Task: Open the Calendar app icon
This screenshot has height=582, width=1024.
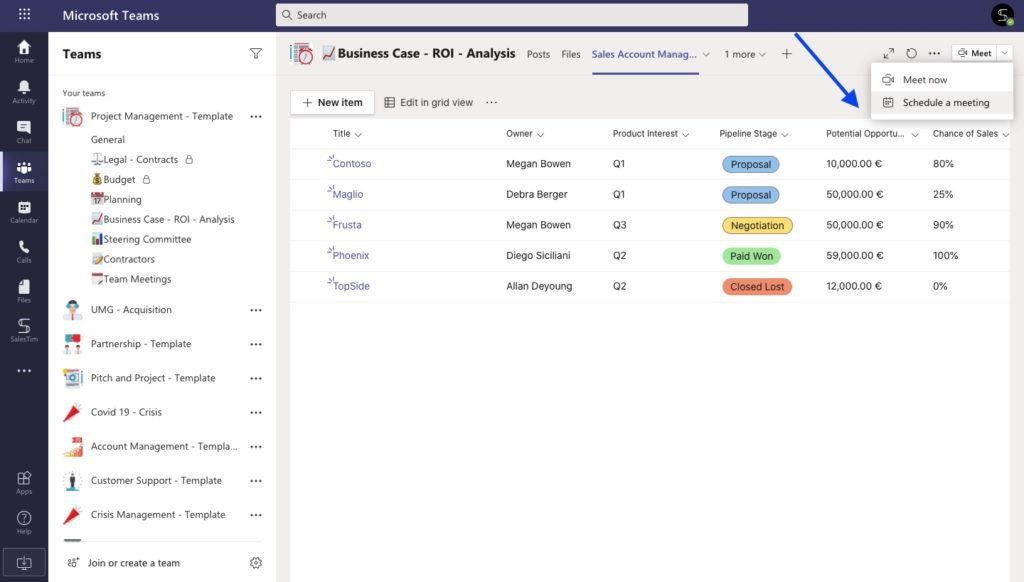Action: (x=24, y=212)
